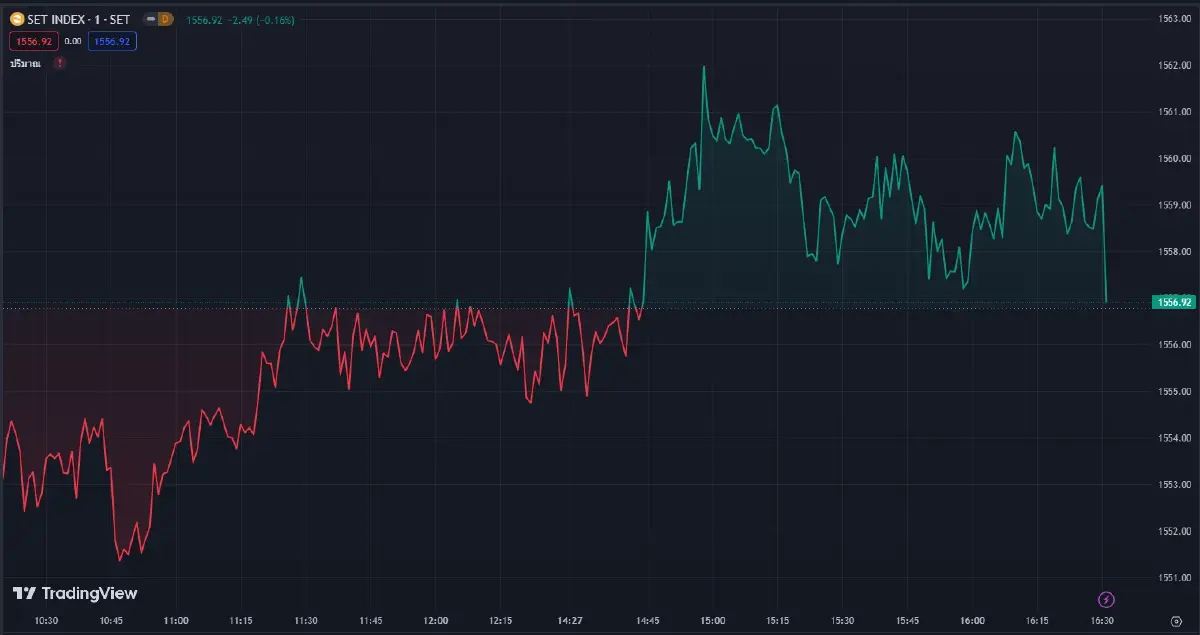Click the 11:45 time axis label
Screen dimensions: 1200x635
click(x=371, y=621)
